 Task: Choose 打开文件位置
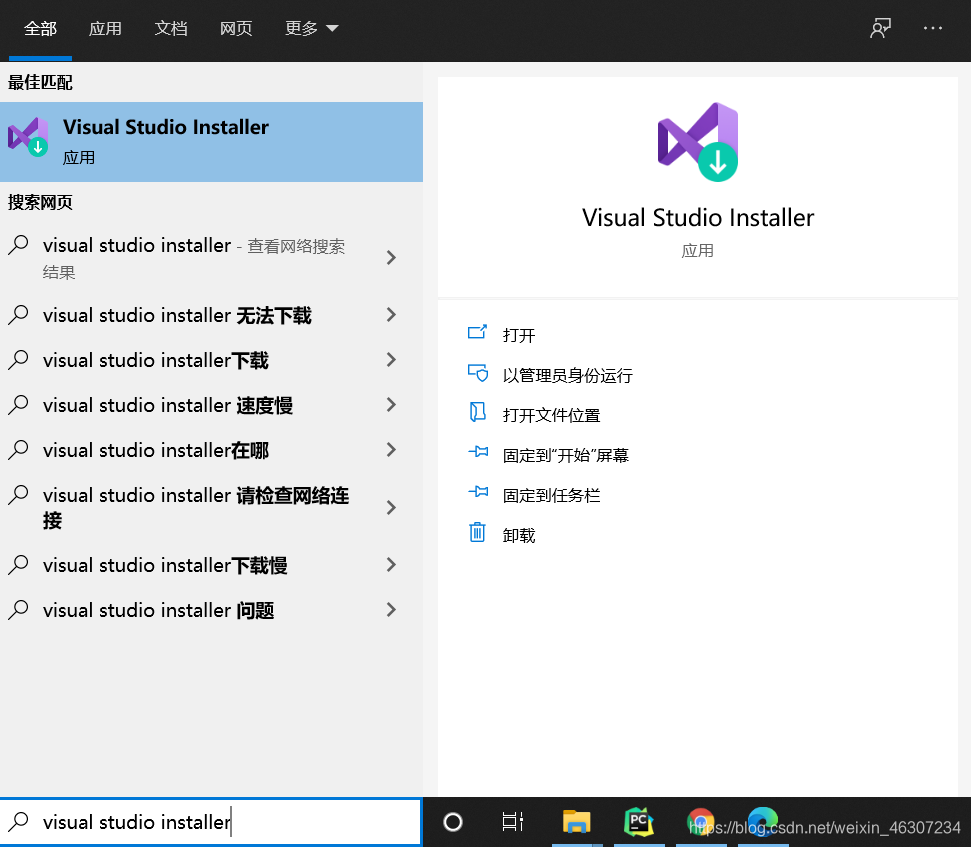point(551,415)
